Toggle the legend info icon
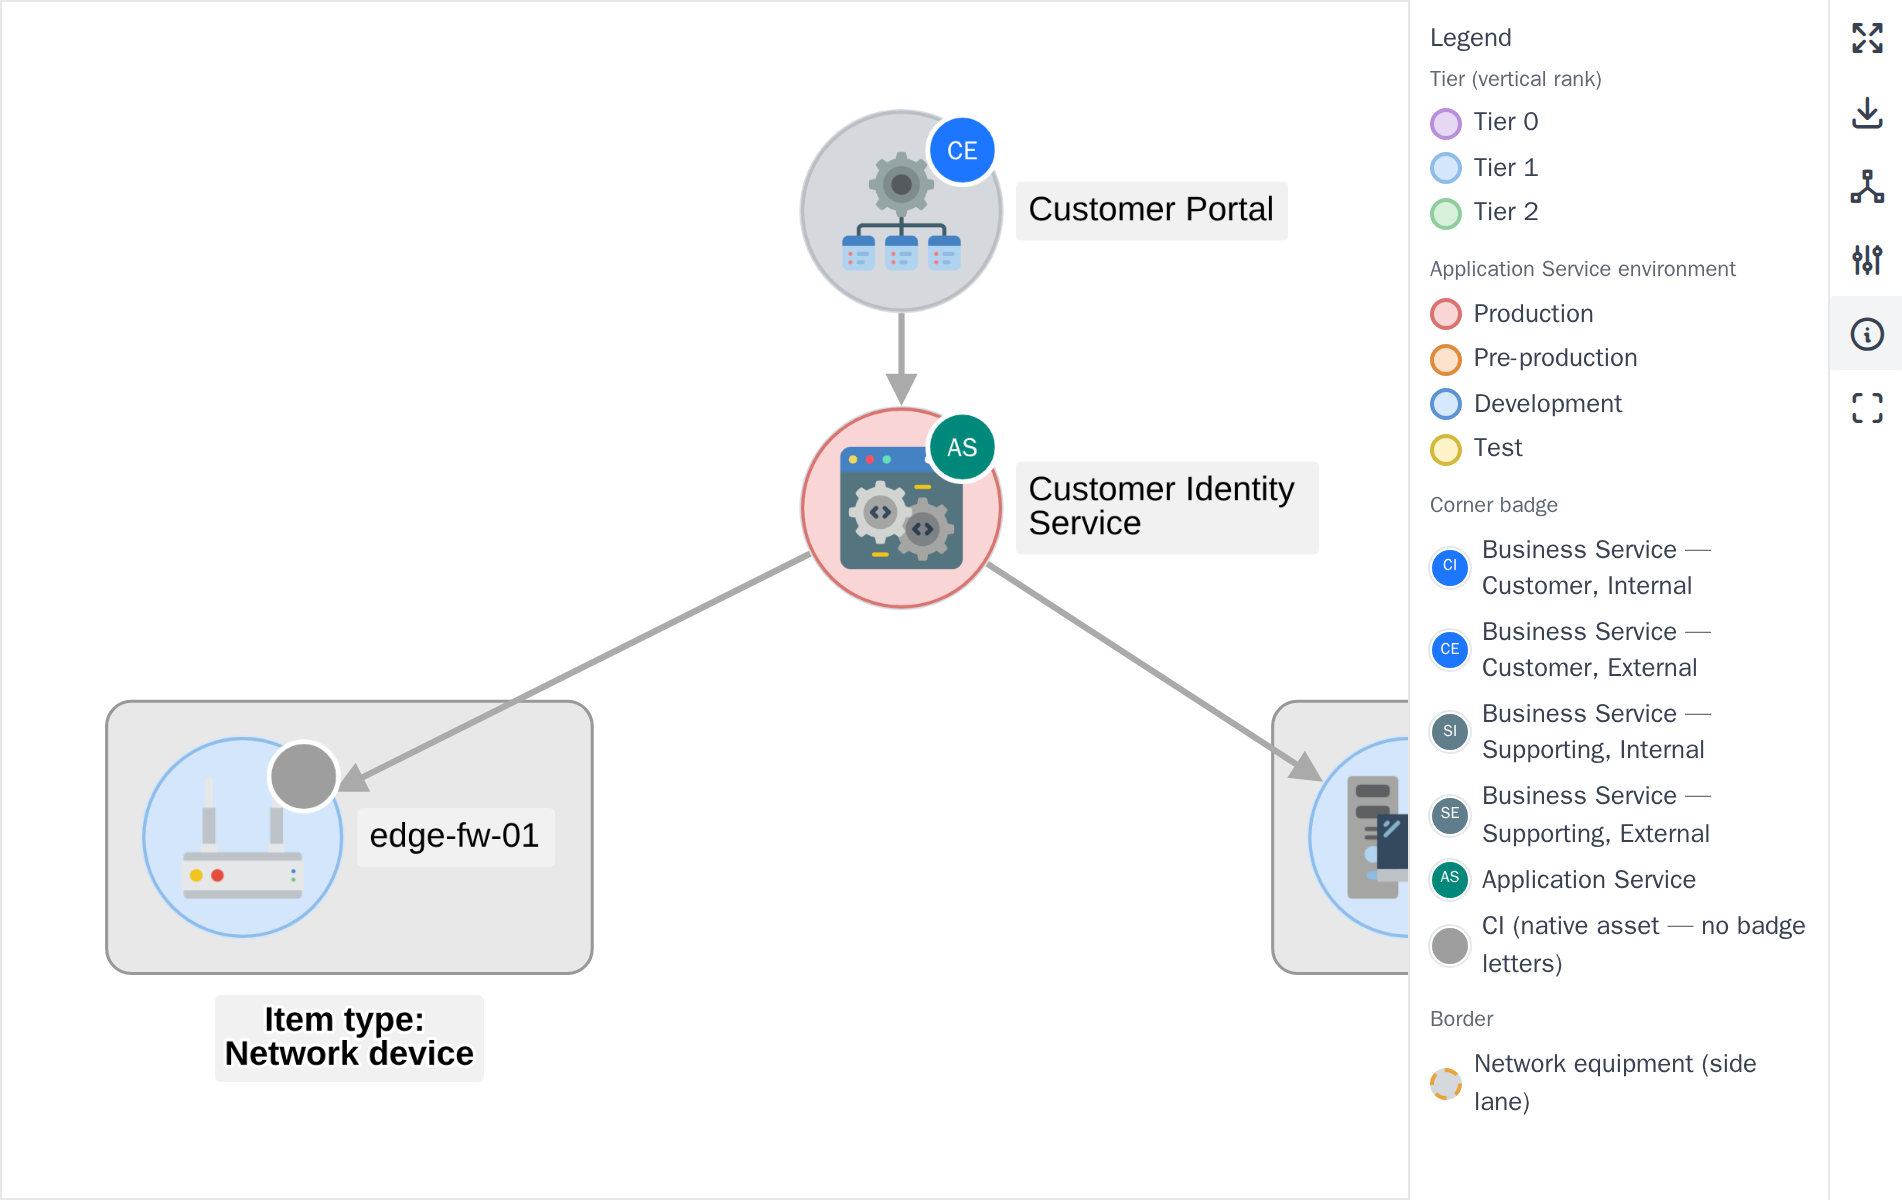1902x1200 pixels. 1867,334
